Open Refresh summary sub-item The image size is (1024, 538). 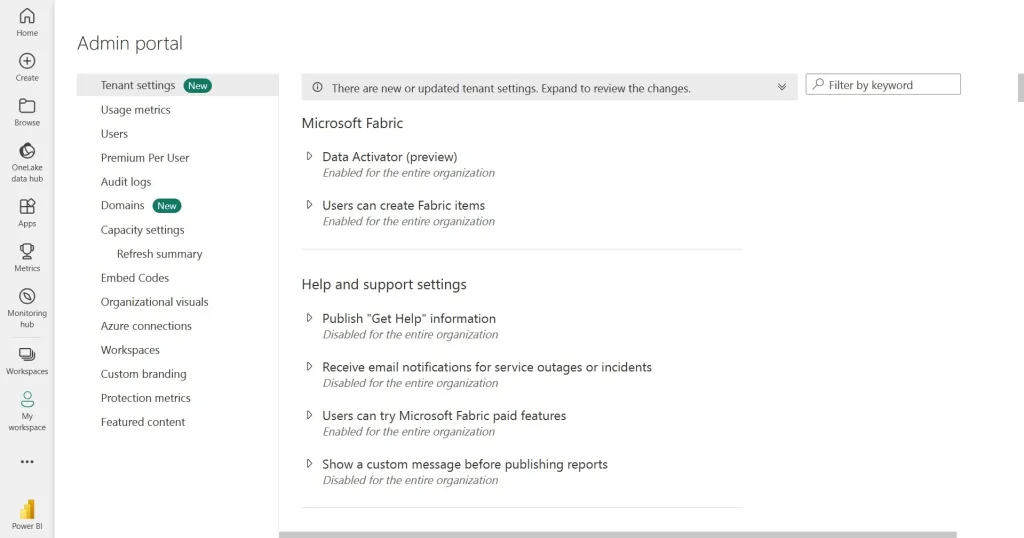(x=159, y=254)
